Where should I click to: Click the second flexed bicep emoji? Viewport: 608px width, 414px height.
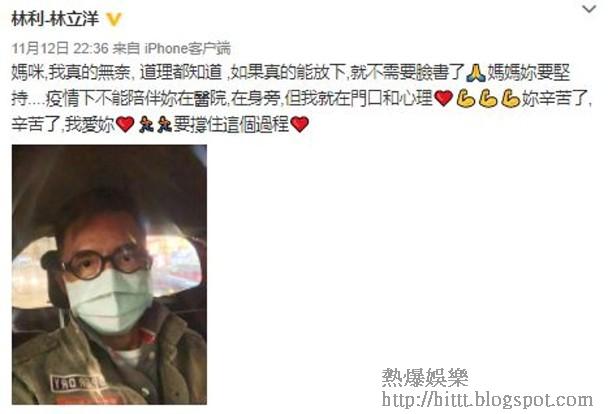pos(488,98)
